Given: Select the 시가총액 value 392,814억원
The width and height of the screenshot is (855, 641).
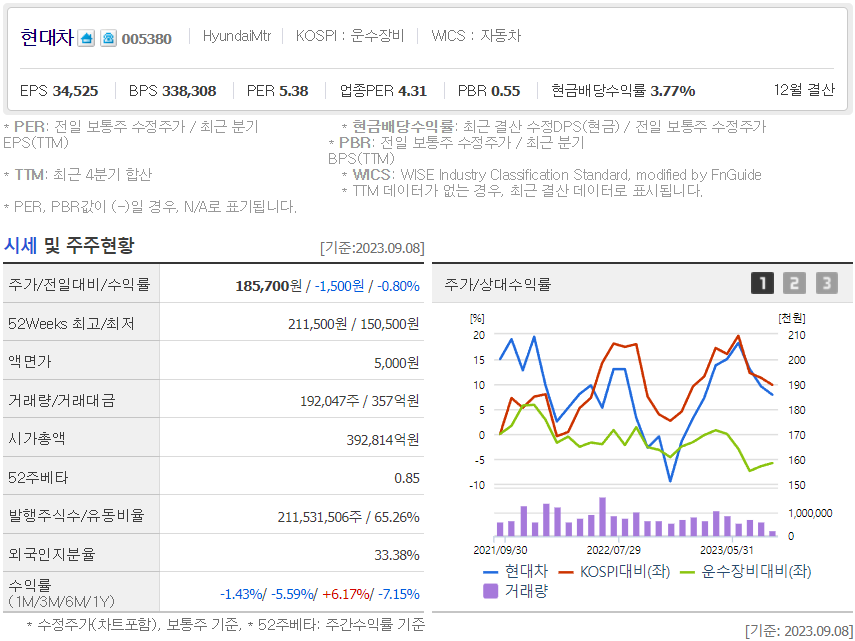Looking at the screenshot, I should click(x=383, y=439).
